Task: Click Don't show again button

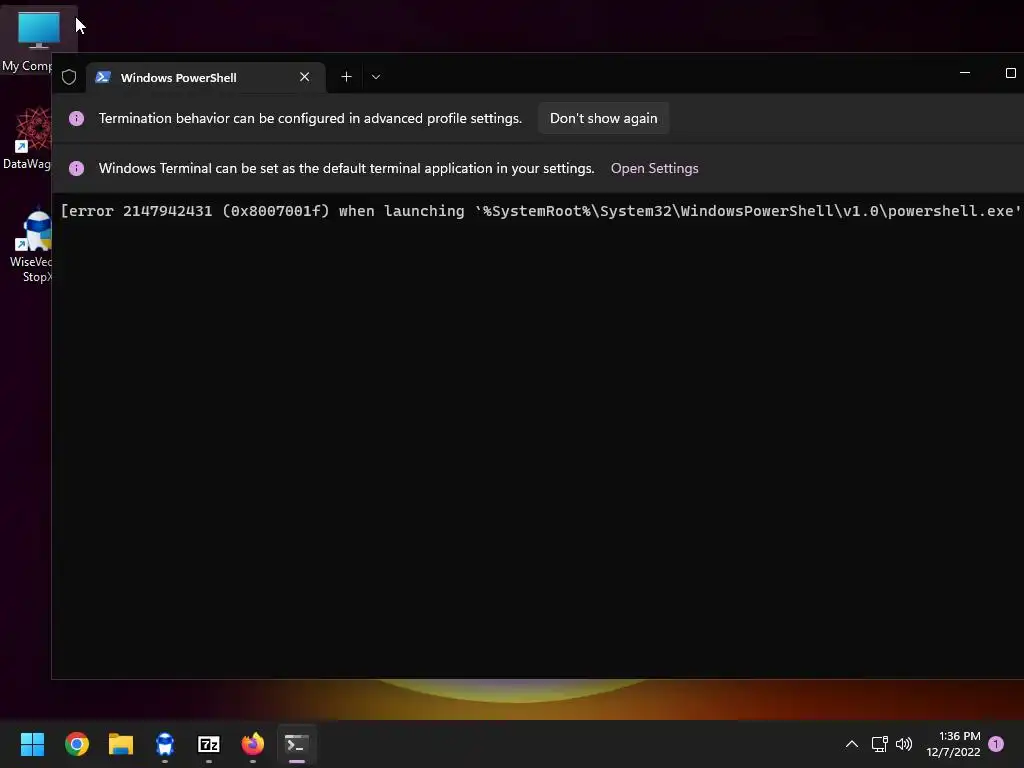Action: tap(603, 118)
